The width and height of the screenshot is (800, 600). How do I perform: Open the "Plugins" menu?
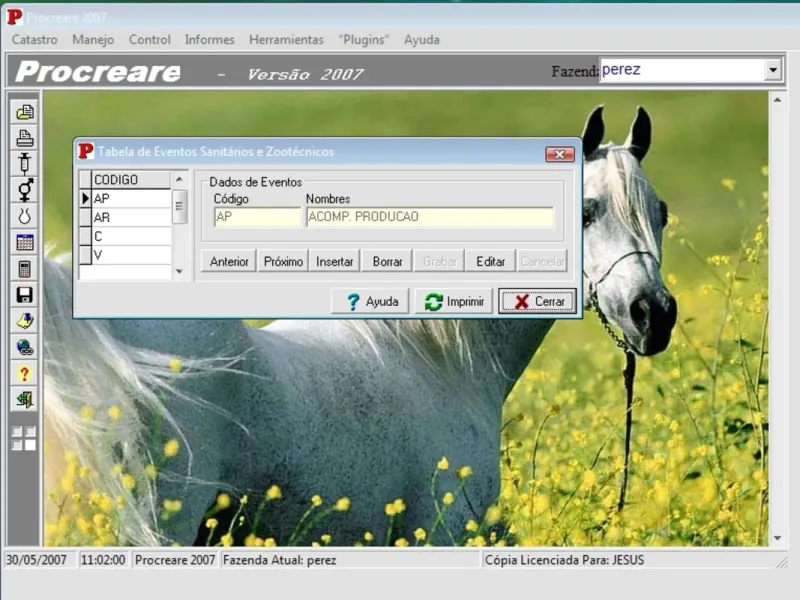tap(364, 40)
